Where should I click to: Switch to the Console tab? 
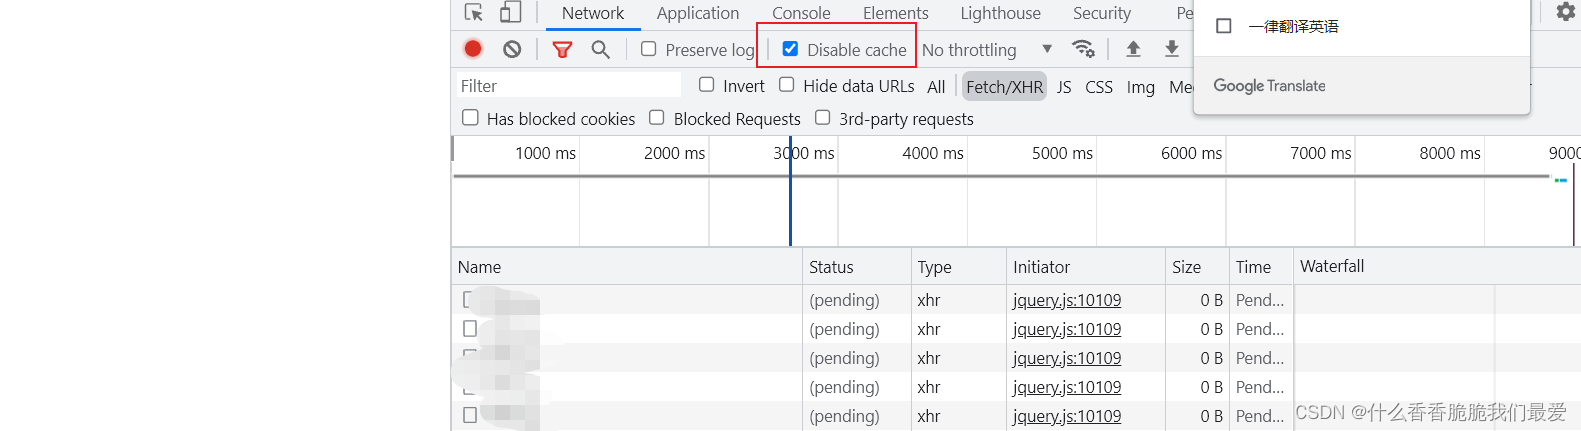pyautogui.click(x=801, y=13)
